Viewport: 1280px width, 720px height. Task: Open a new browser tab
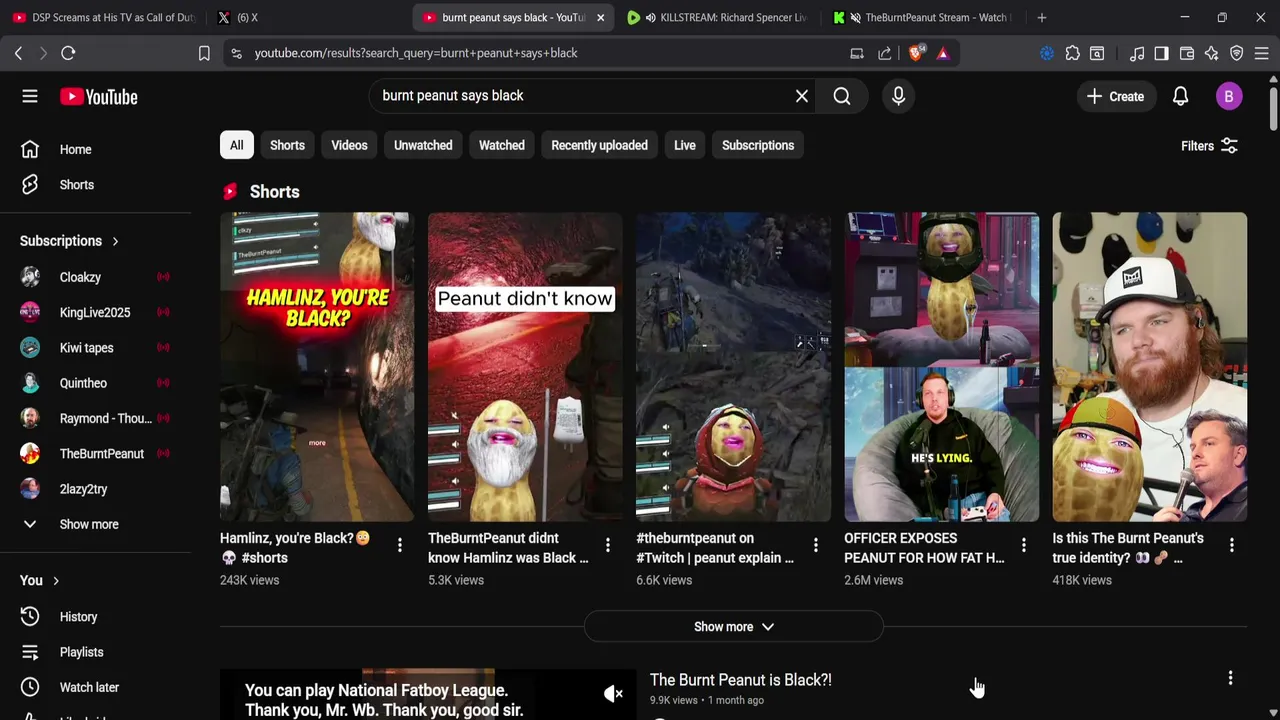tap(1042, 17)
